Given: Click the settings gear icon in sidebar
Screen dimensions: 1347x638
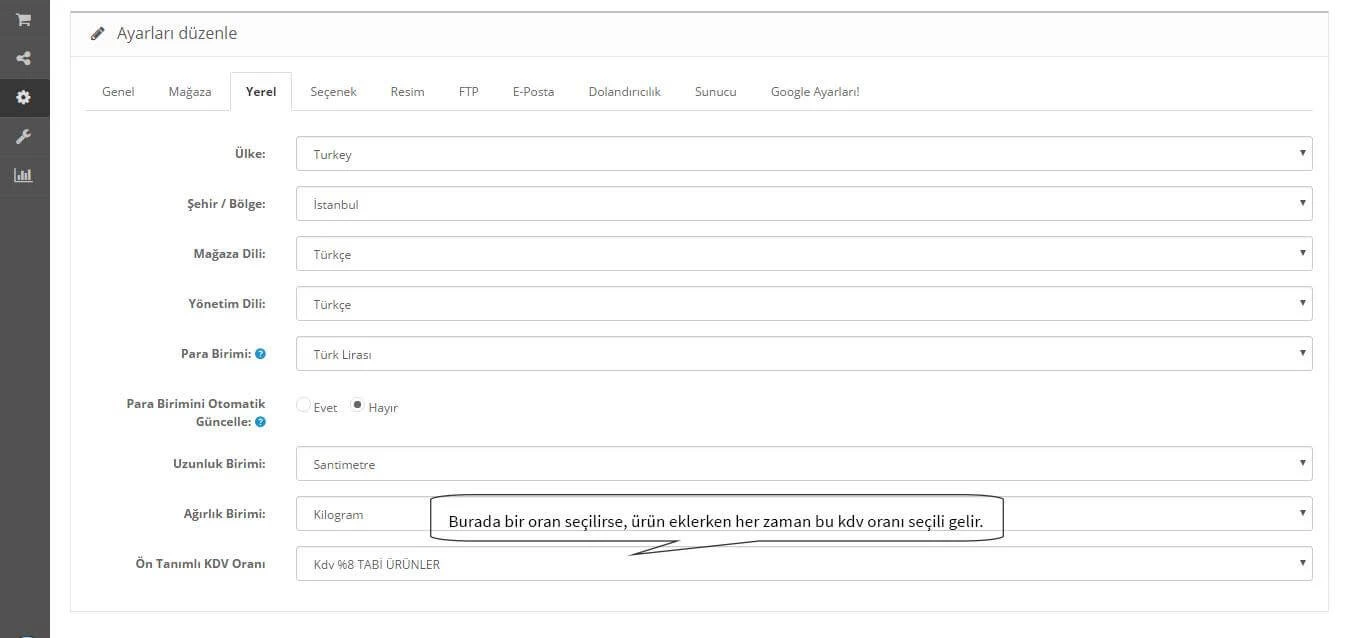Looking at the screenshot, I should [x=23, y=97].
